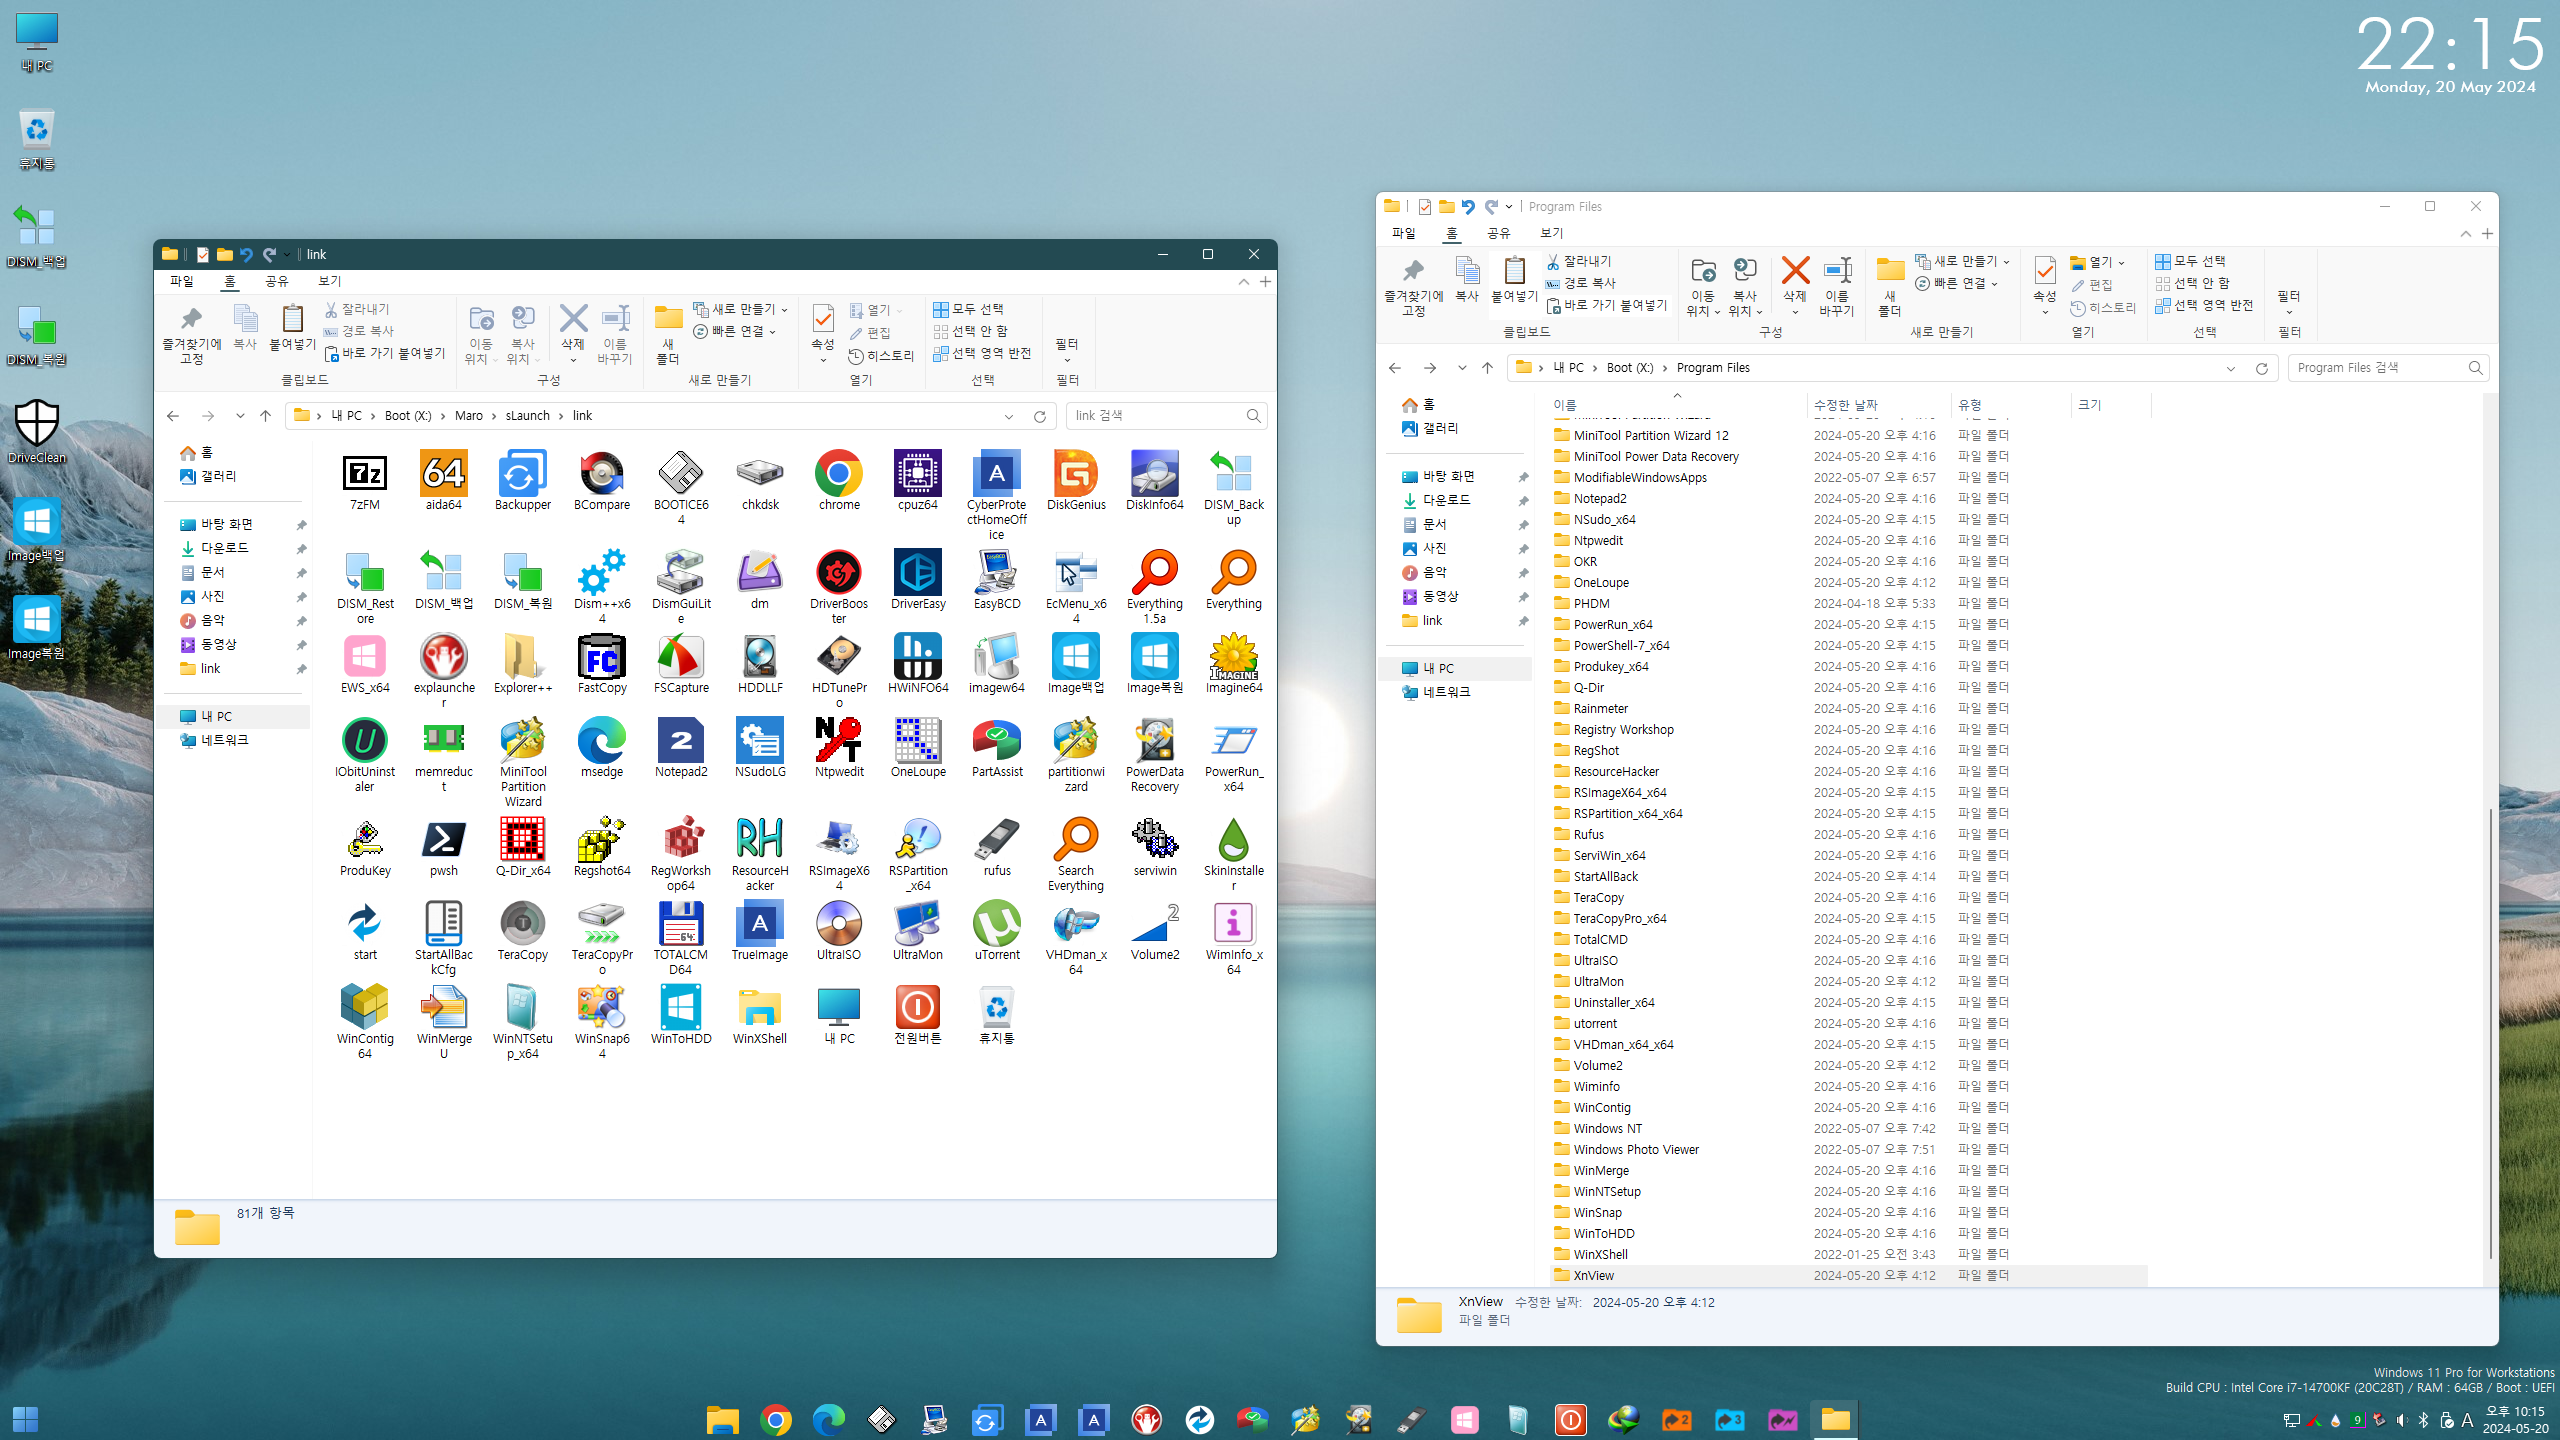Select the WinToHDD icon
This screenshot has width=2560, height=1440.
681,1007
